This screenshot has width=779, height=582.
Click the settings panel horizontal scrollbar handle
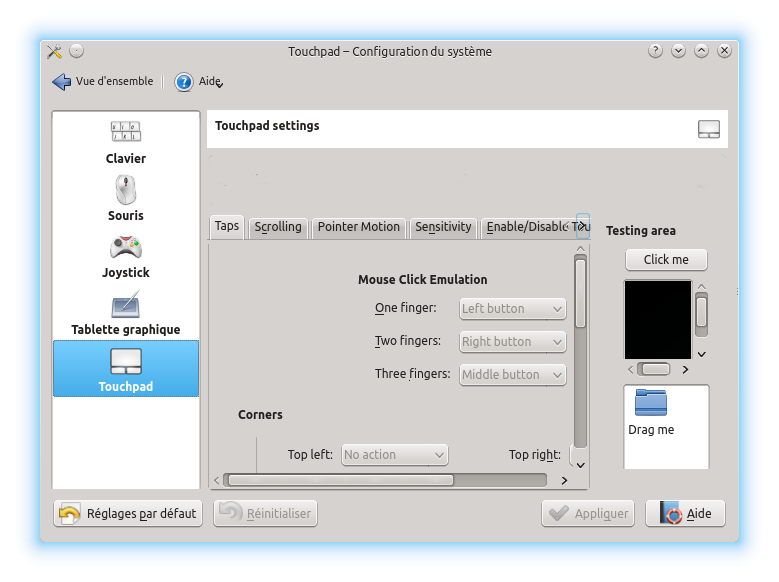tap(341, 480)
